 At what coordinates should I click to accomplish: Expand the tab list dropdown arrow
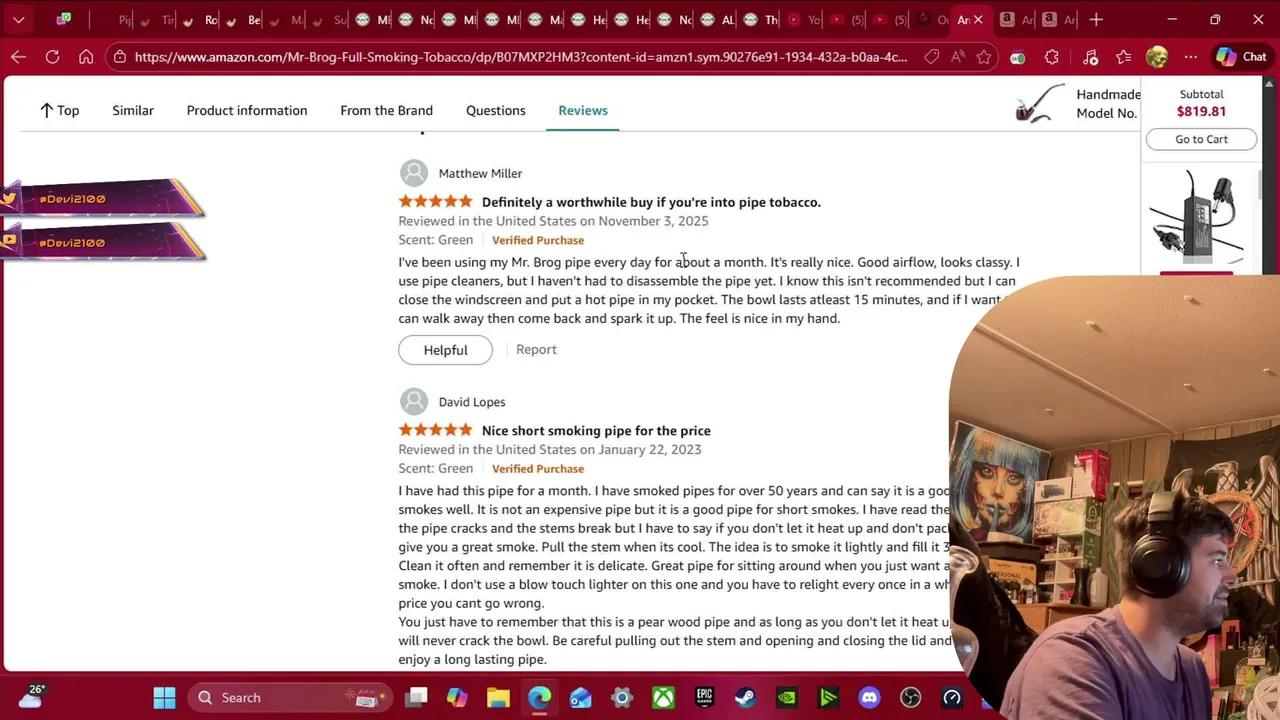pos(18,19)
